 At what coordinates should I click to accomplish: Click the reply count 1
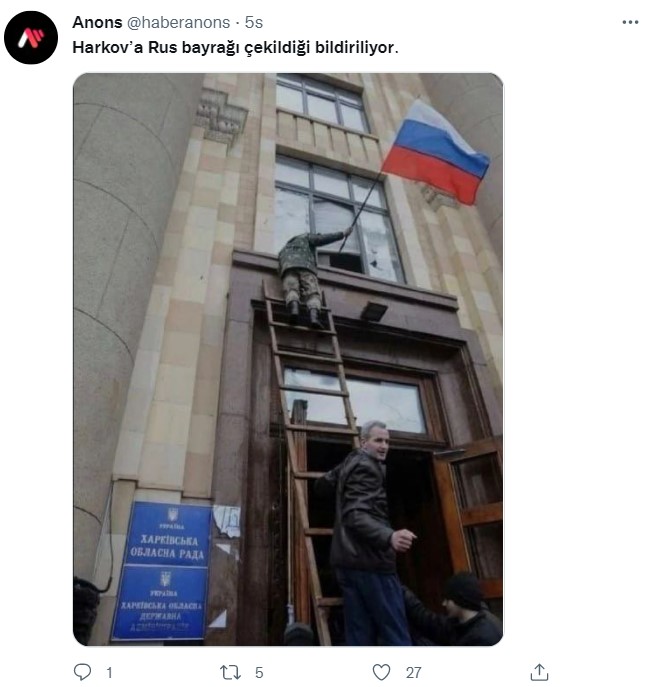[x=109, y=673]
